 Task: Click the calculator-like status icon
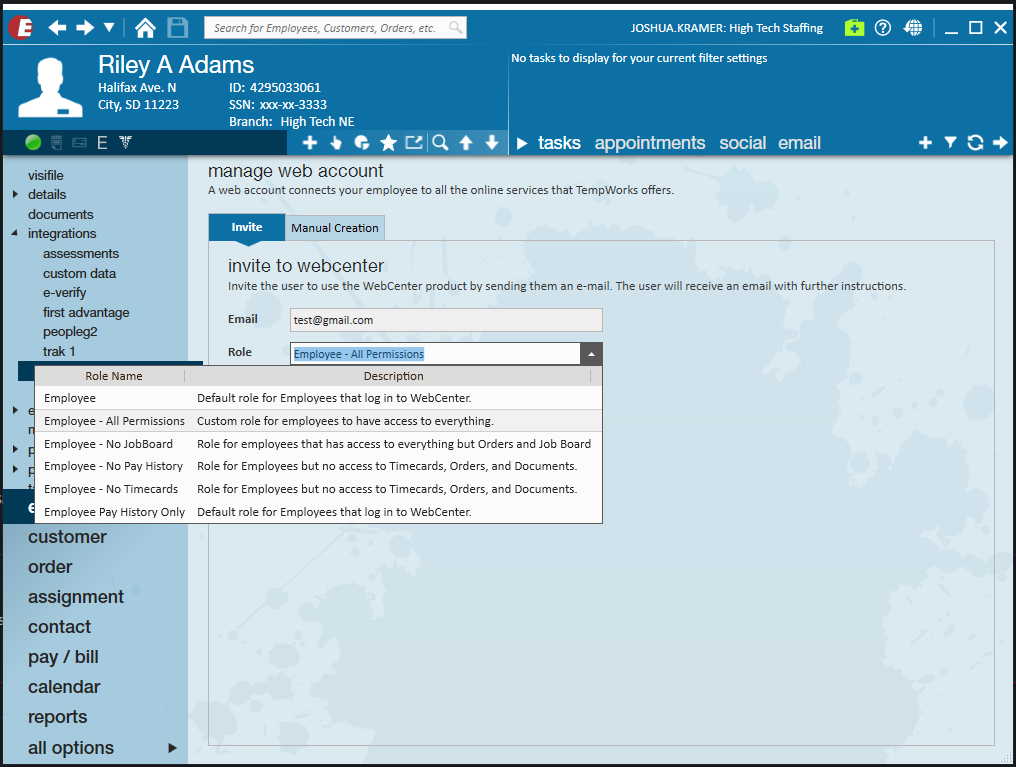click(56, 143)
